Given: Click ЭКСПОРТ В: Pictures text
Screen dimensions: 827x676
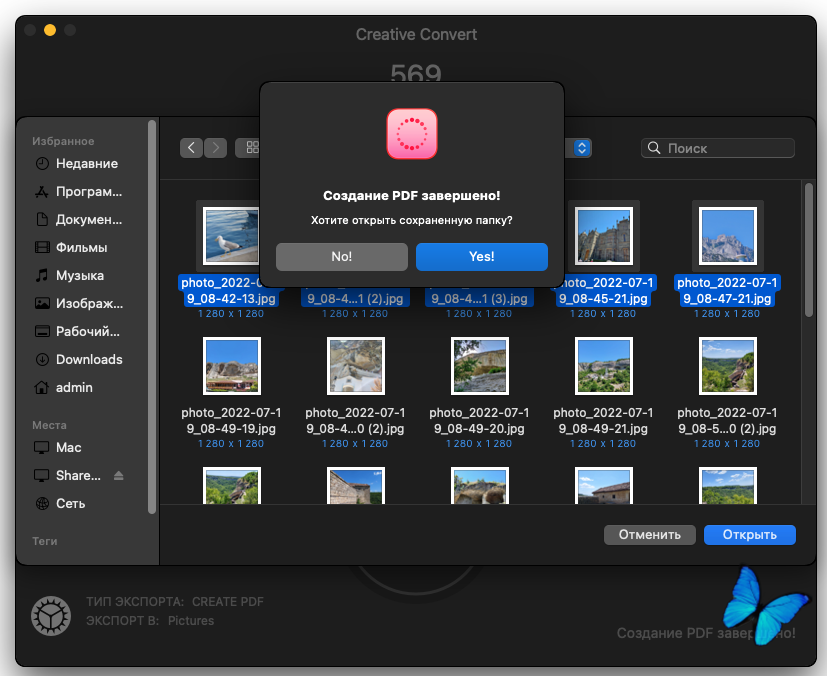Looking at the screenshot, I should pyautogui.click(x=150, y=621).
